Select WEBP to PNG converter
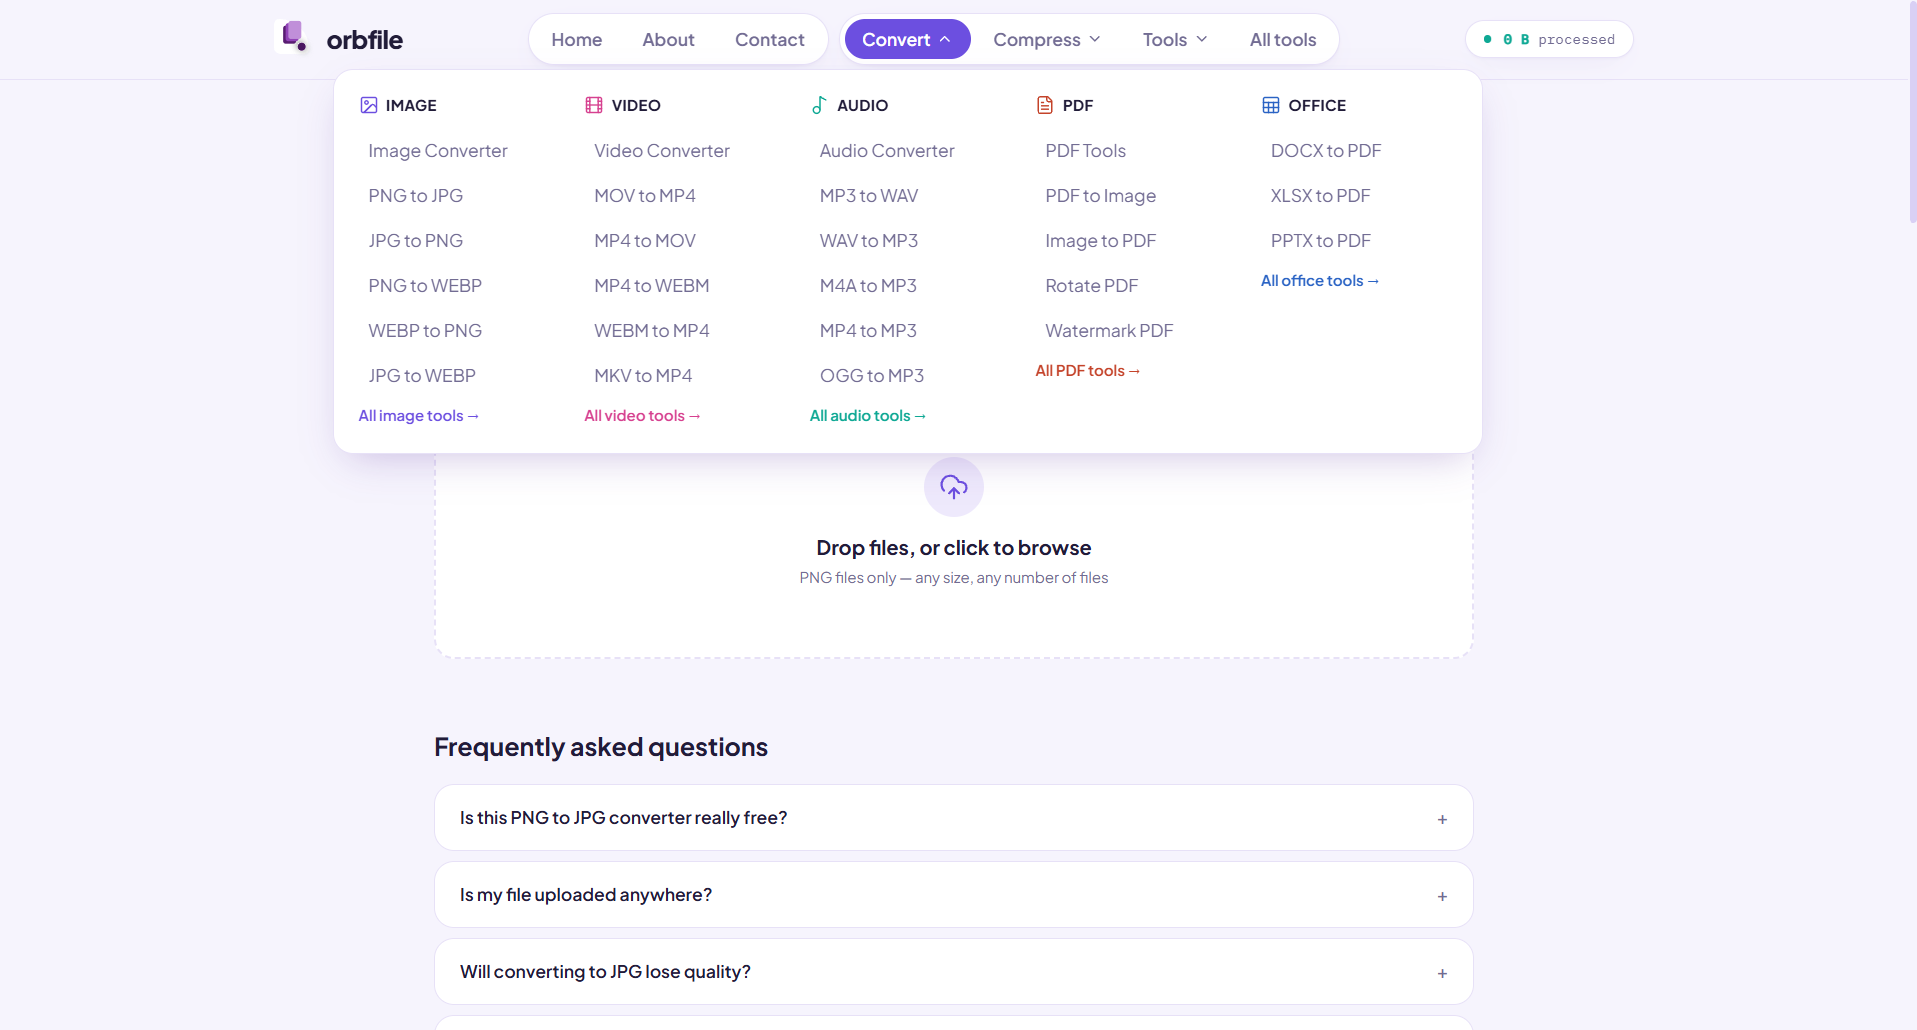This screenshot has height=1030, width=1917. click(x=425, y=331)
